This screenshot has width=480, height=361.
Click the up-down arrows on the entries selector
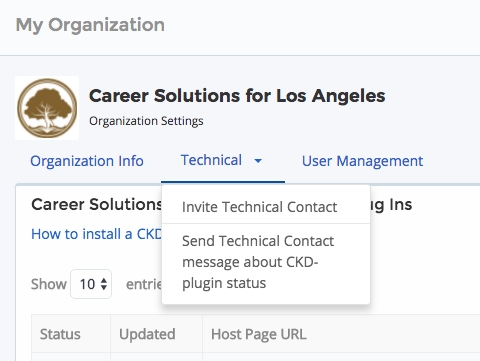pos(104,284)
